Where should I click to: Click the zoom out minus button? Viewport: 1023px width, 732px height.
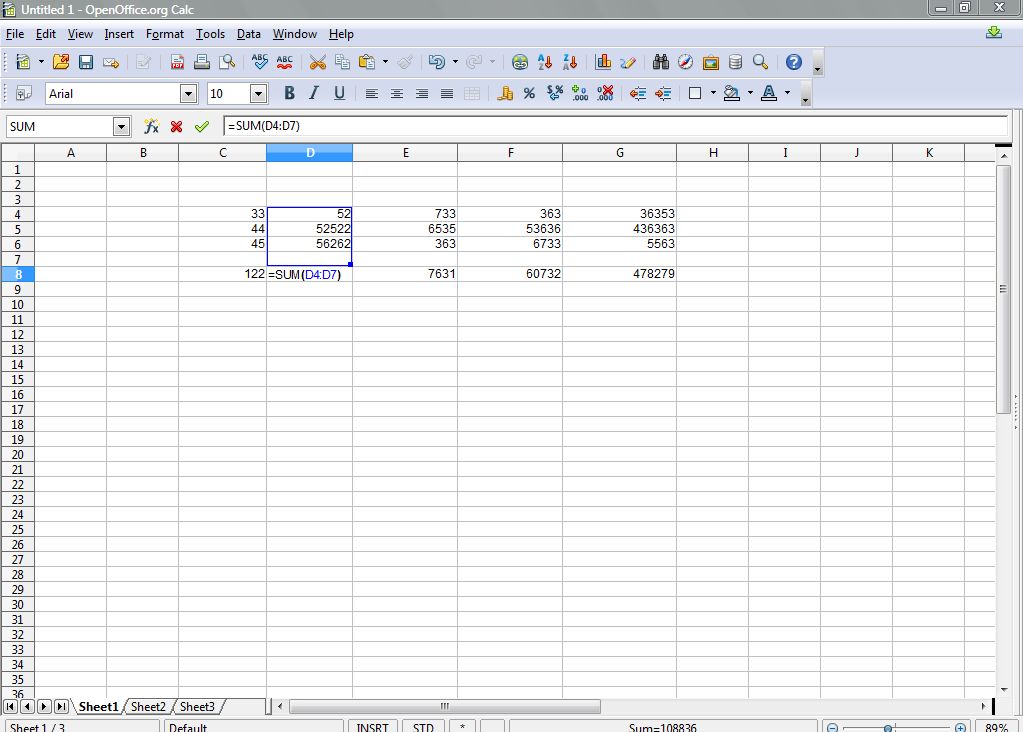[x=832, y=727]
